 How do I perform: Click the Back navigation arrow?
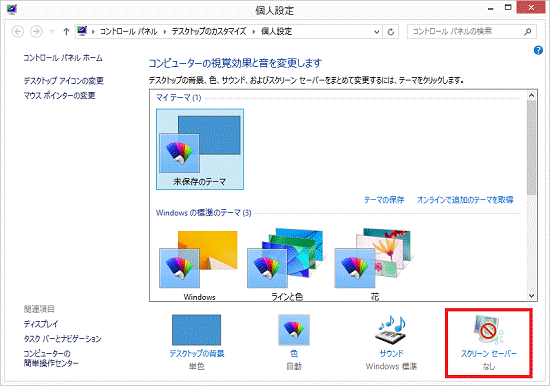tap(18, 32)
